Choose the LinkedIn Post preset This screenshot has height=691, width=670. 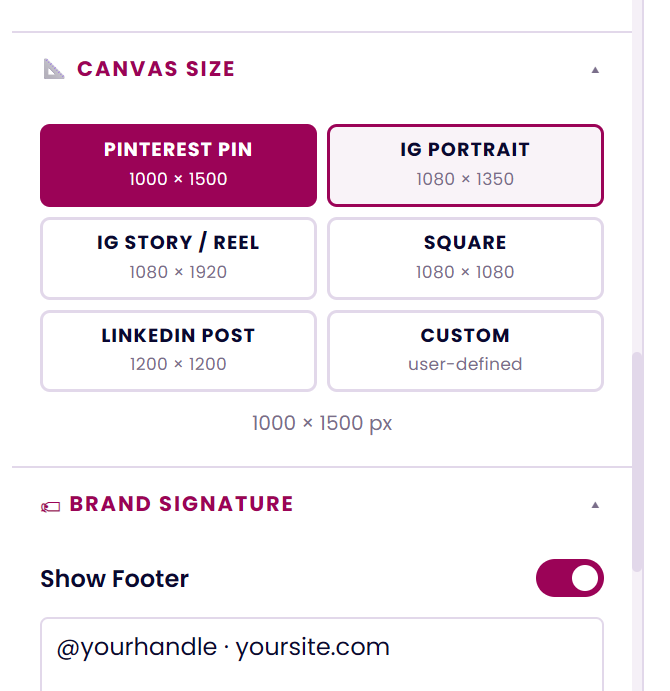[178, 351]
